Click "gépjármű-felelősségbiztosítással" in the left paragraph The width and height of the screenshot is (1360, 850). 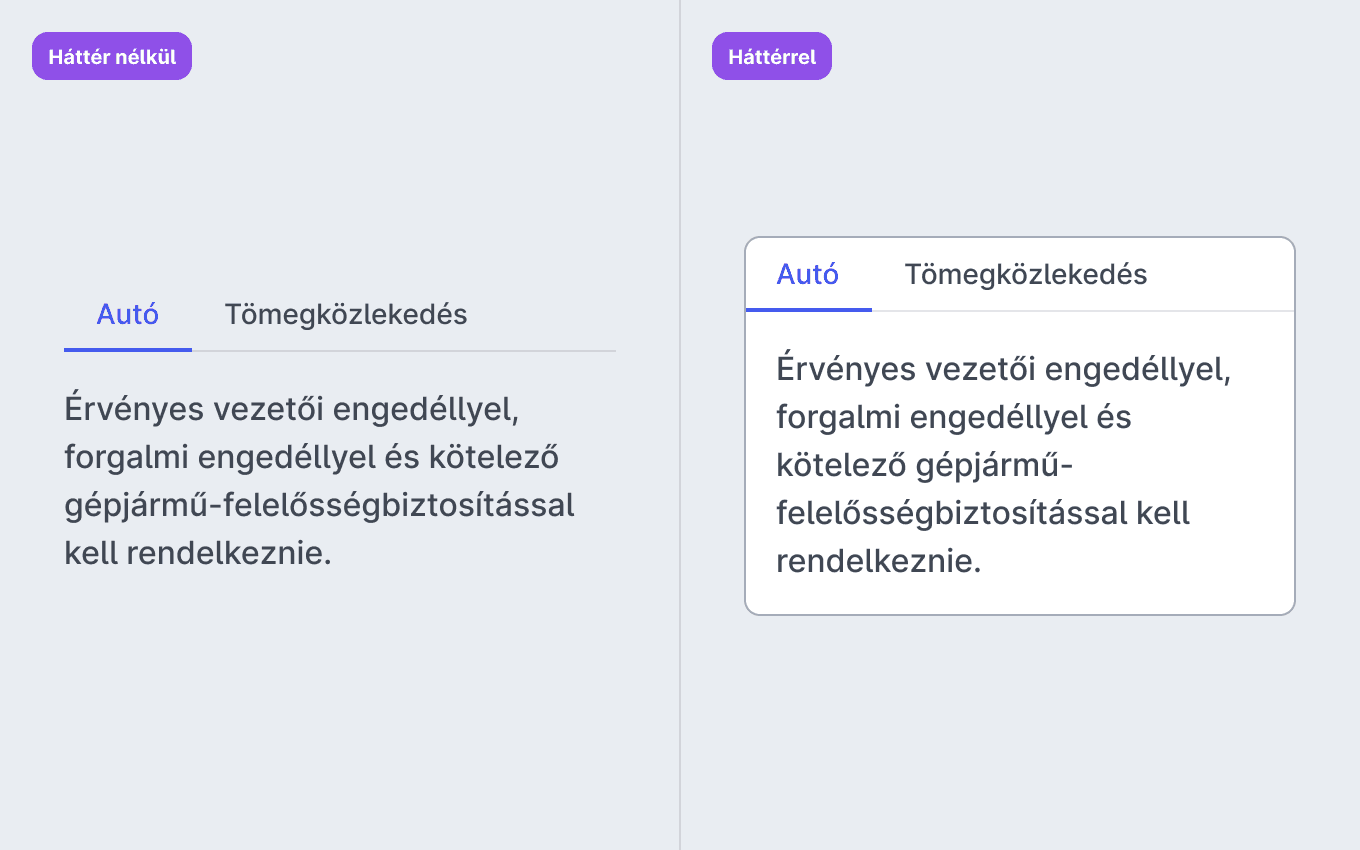[x=320, y=505]
